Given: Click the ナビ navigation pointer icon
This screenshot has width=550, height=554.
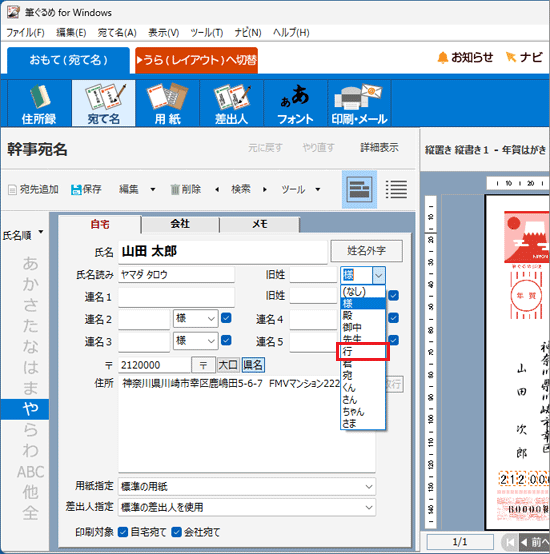Looking at the screenshot, I should [x=510, y=57].
